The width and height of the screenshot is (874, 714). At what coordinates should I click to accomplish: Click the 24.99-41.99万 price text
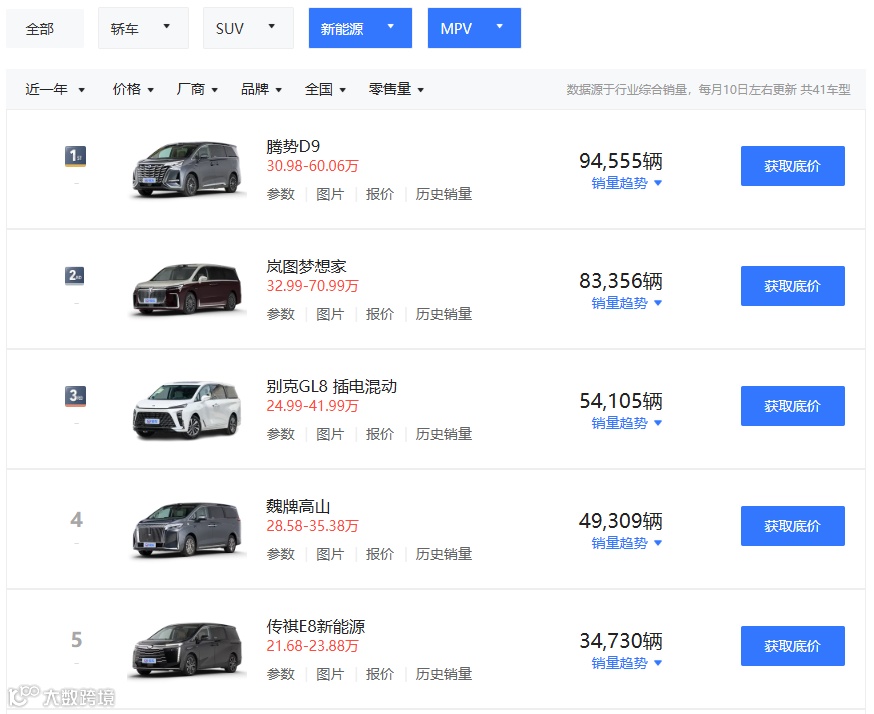click(x=312, y=405)
